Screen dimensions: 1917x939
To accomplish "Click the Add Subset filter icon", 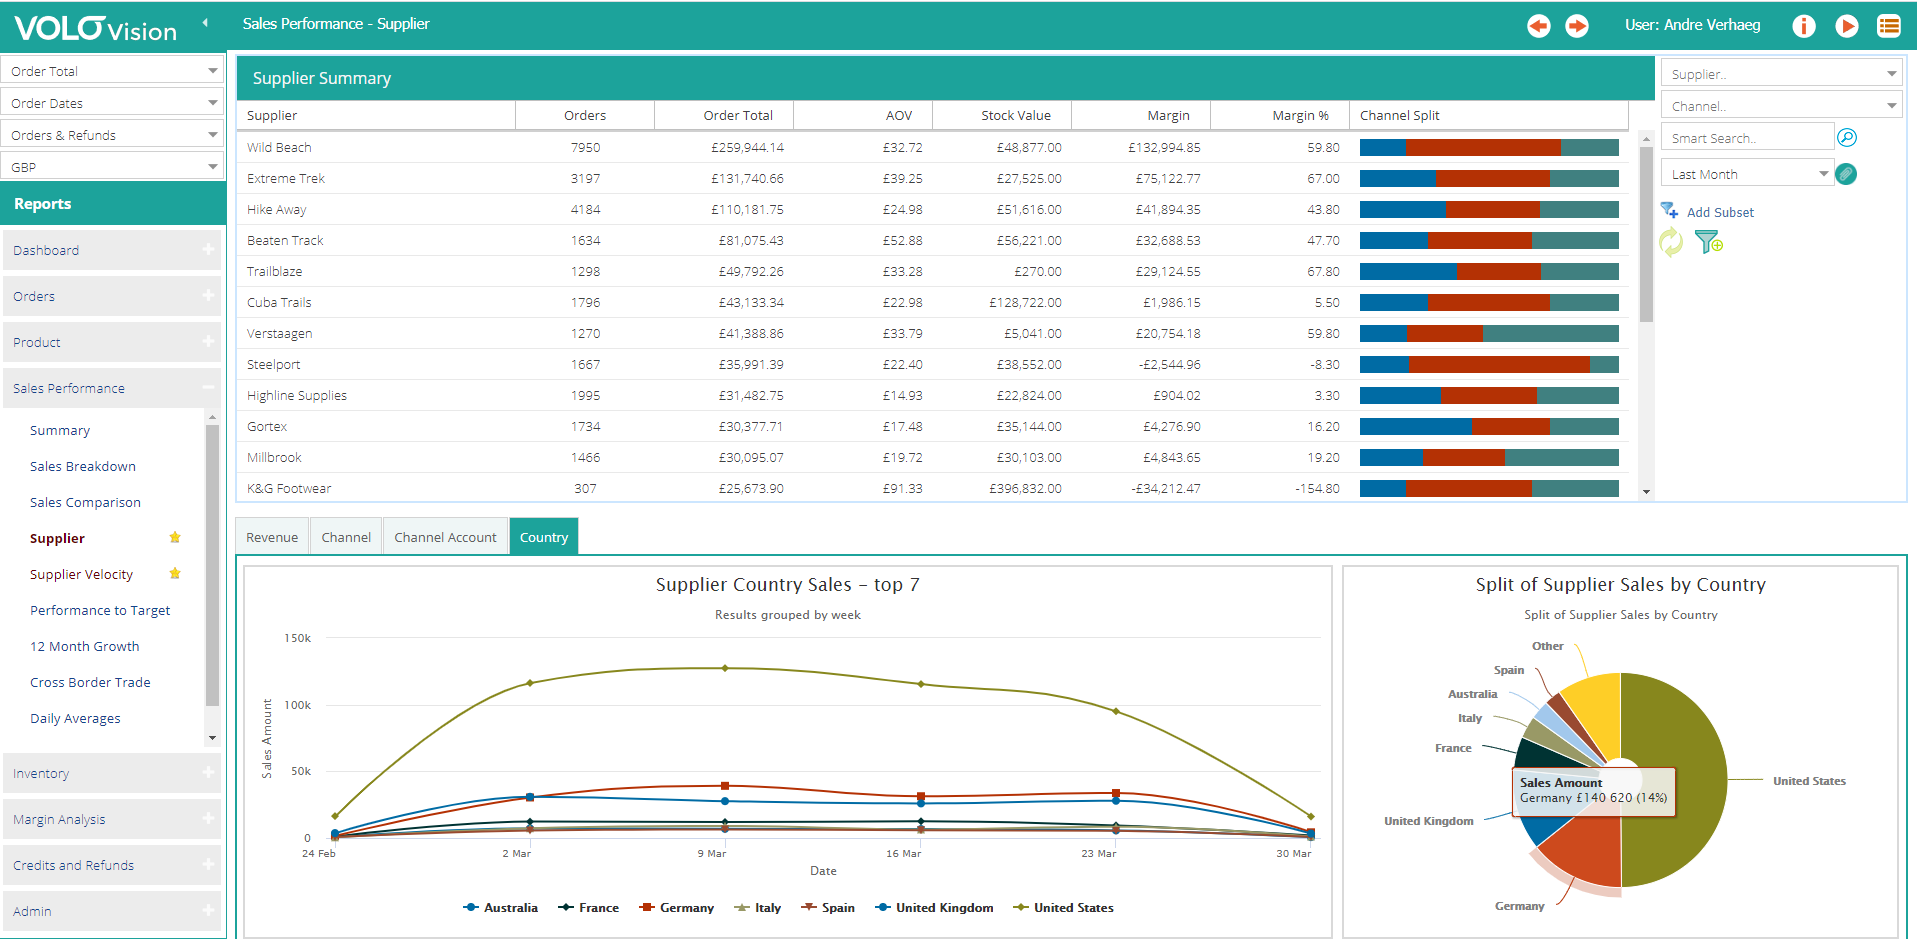I will (1669, 211).
